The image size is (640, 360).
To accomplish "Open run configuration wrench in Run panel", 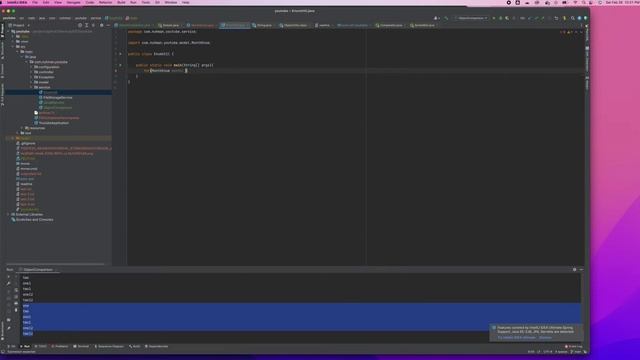I will coord(9,283).
